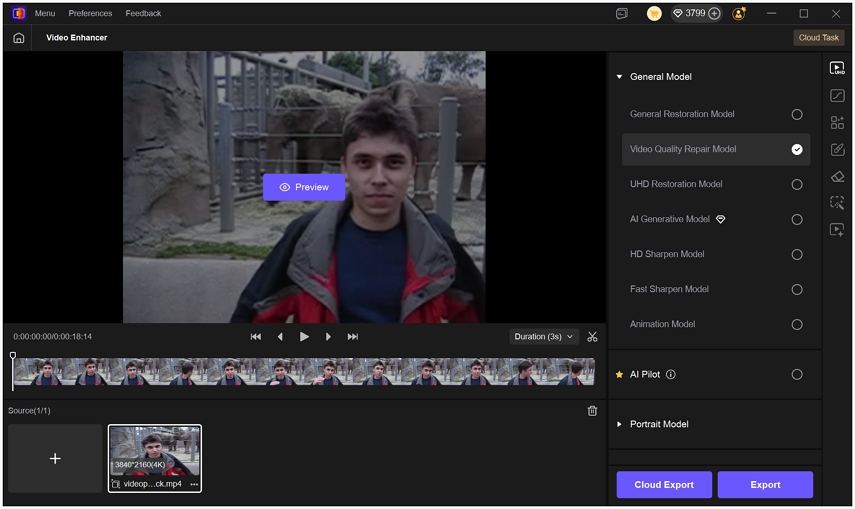Click the video preview frame
Screen dimensions: 855x509
coord(304,187)
